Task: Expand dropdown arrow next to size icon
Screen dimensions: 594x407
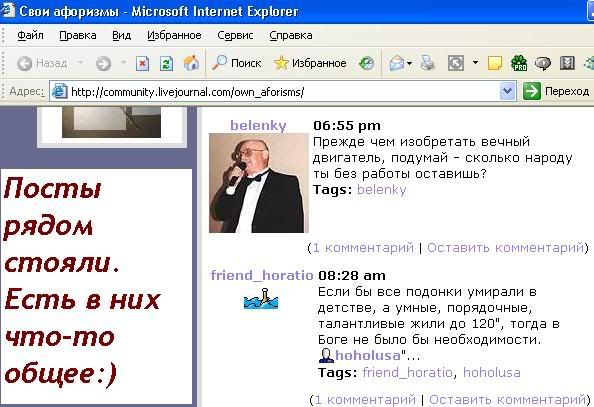Action: click(x=475, y=63)
